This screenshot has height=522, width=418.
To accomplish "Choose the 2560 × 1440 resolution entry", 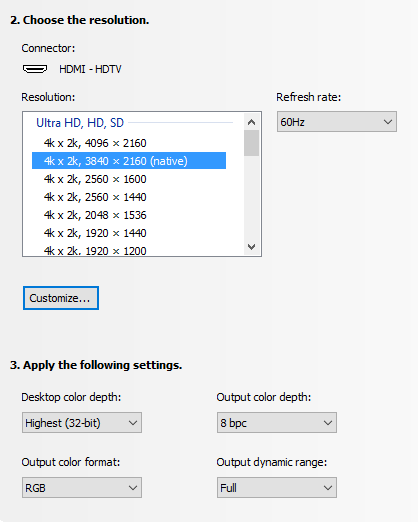I will click(129, 197).
